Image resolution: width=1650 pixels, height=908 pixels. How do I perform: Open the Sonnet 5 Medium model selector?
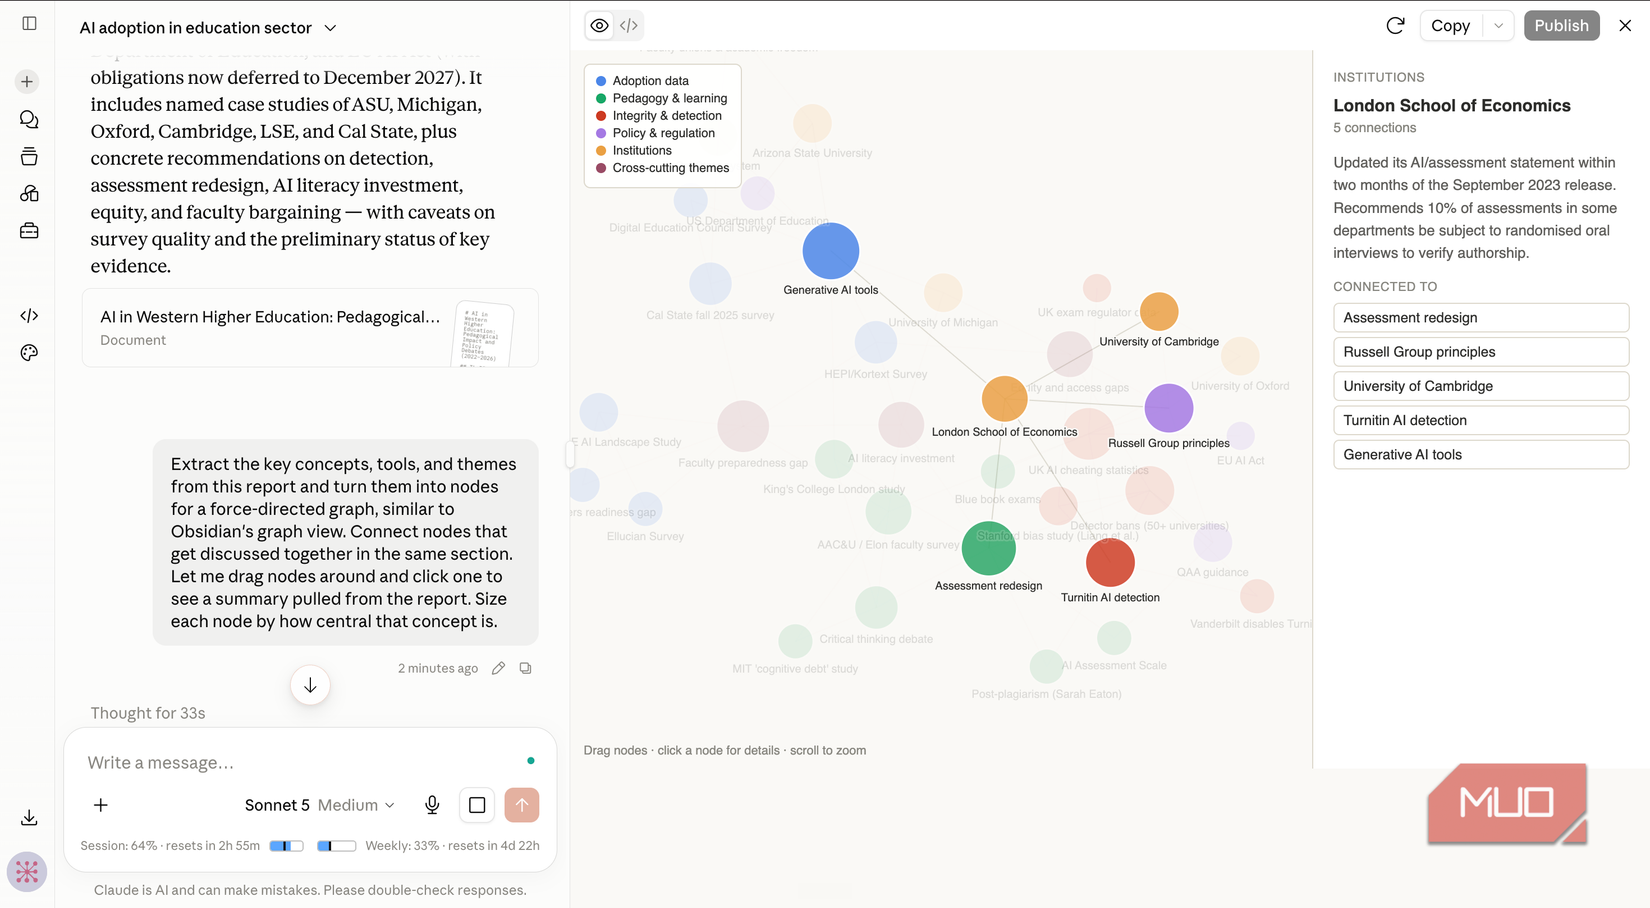point(320,805)
